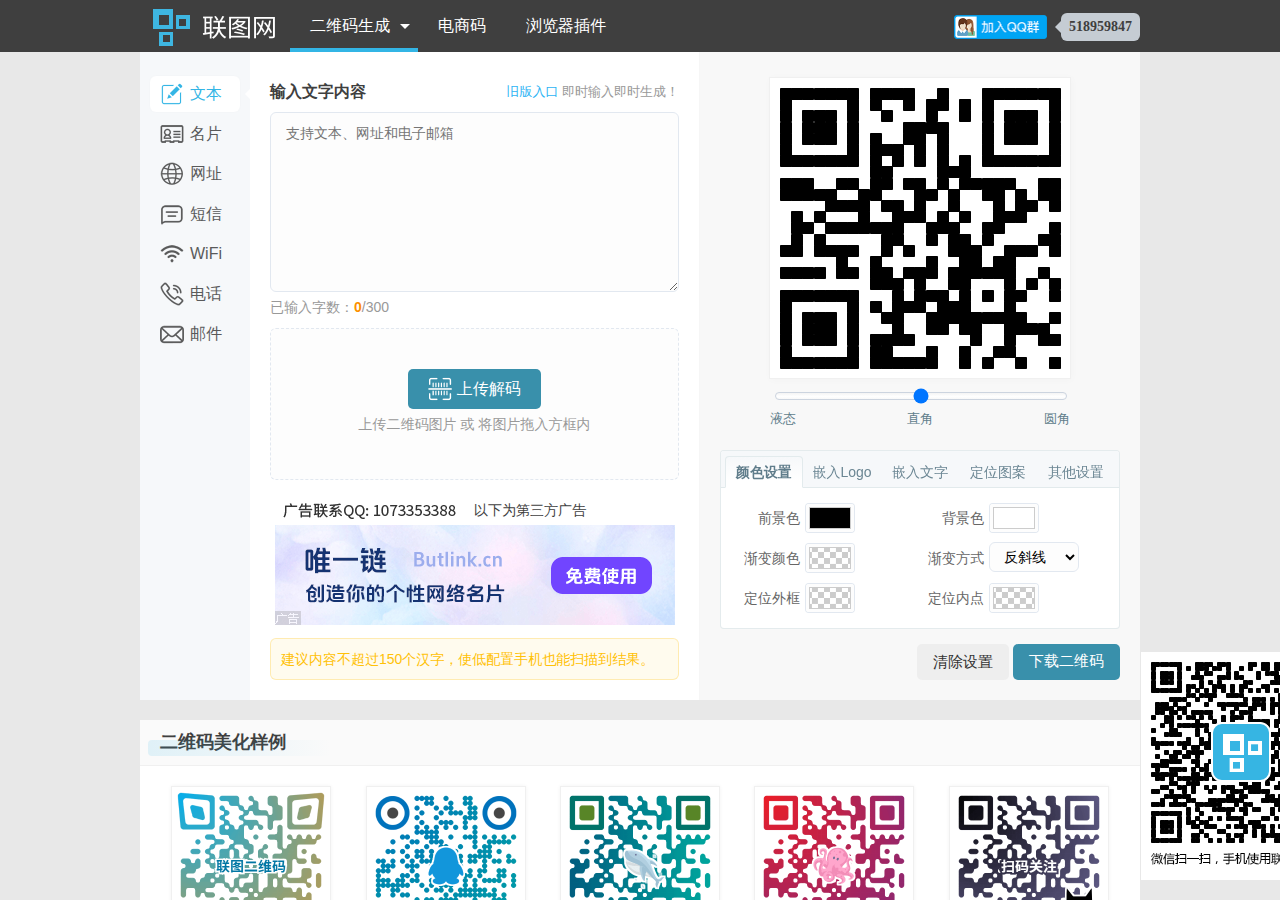
Task: Expand the 二维码生成 dropdown arrow
Action: click(x=404, y=27)
